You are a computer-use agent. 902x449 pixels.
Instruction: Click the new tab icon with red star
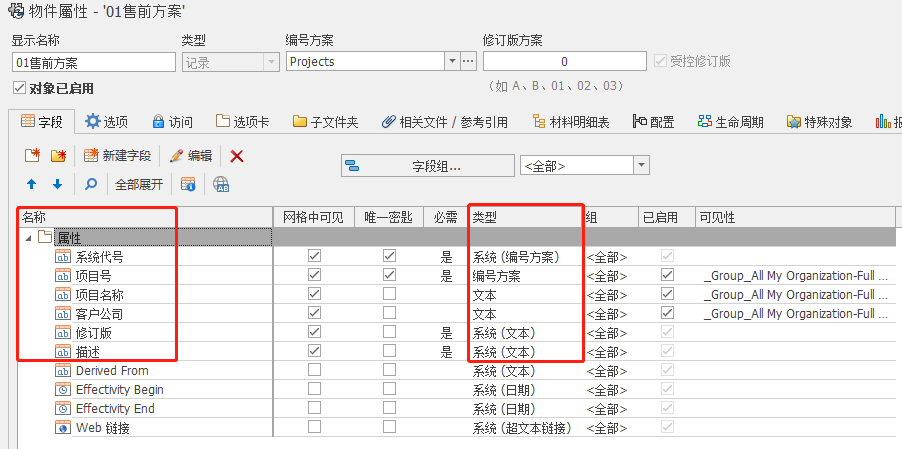[x=32, y=155]
